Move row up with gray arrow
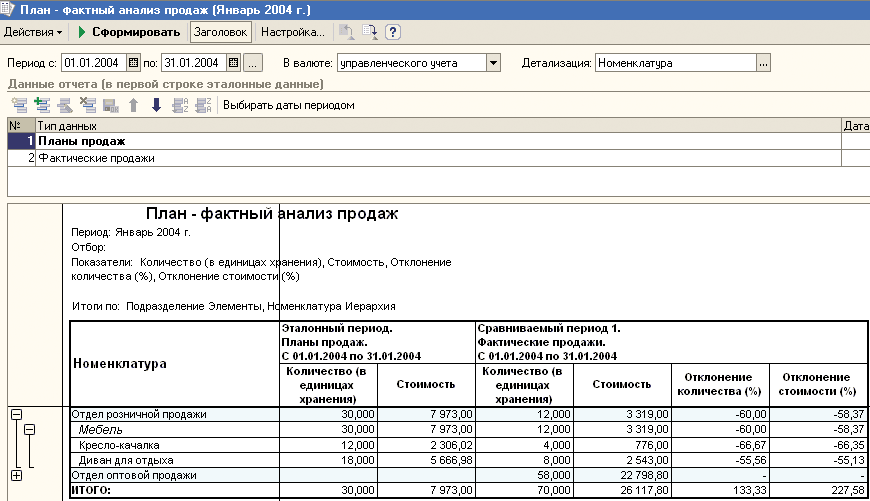 pos(133,105)
